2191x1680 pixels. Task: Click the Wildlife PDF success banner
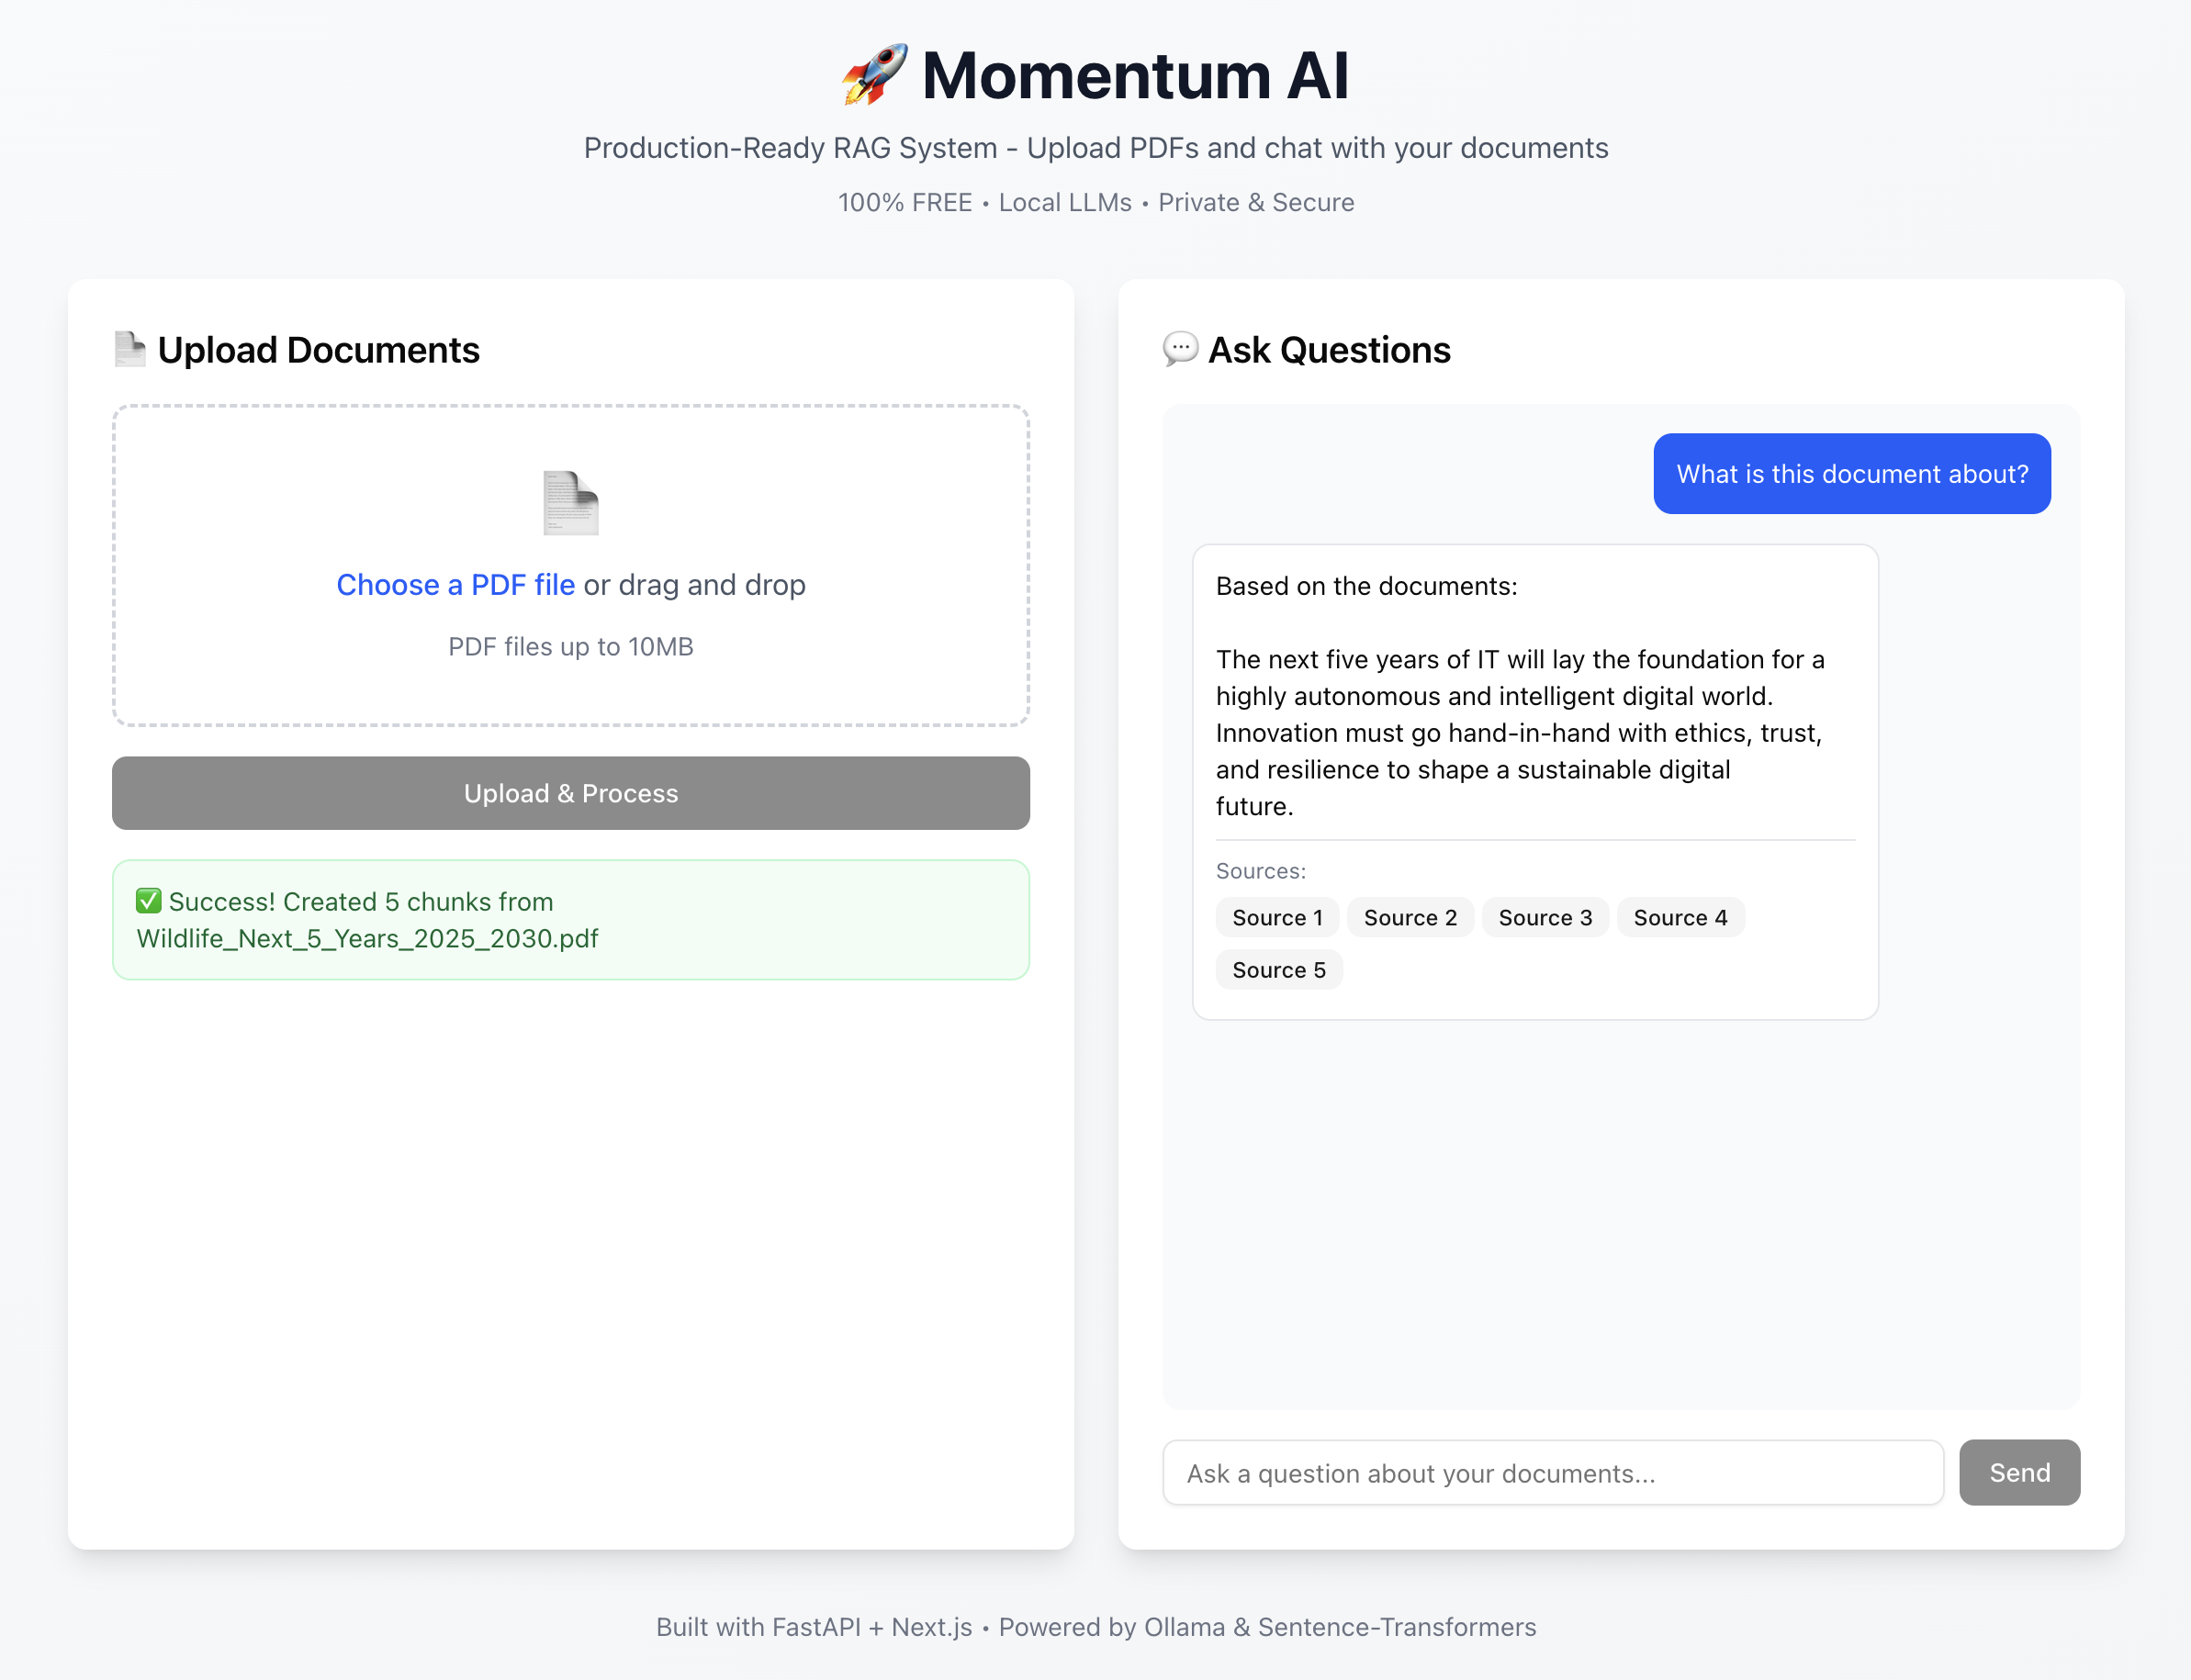(x=570, y=919)
